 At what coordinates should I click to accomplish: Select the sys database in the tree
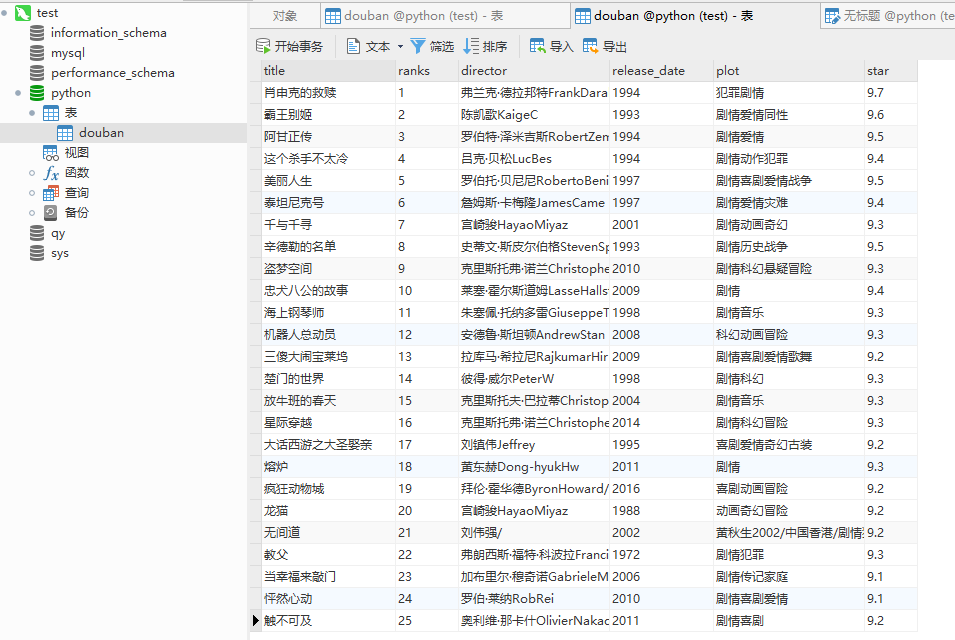[60, 253]
